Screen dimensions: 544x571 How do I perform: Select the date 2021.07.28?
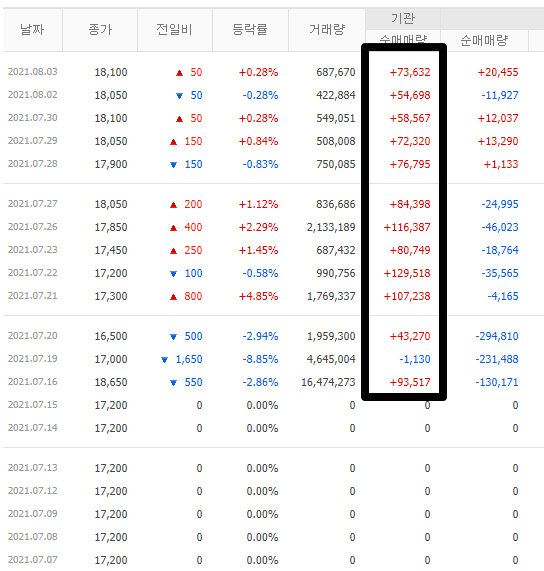(33, 164)
